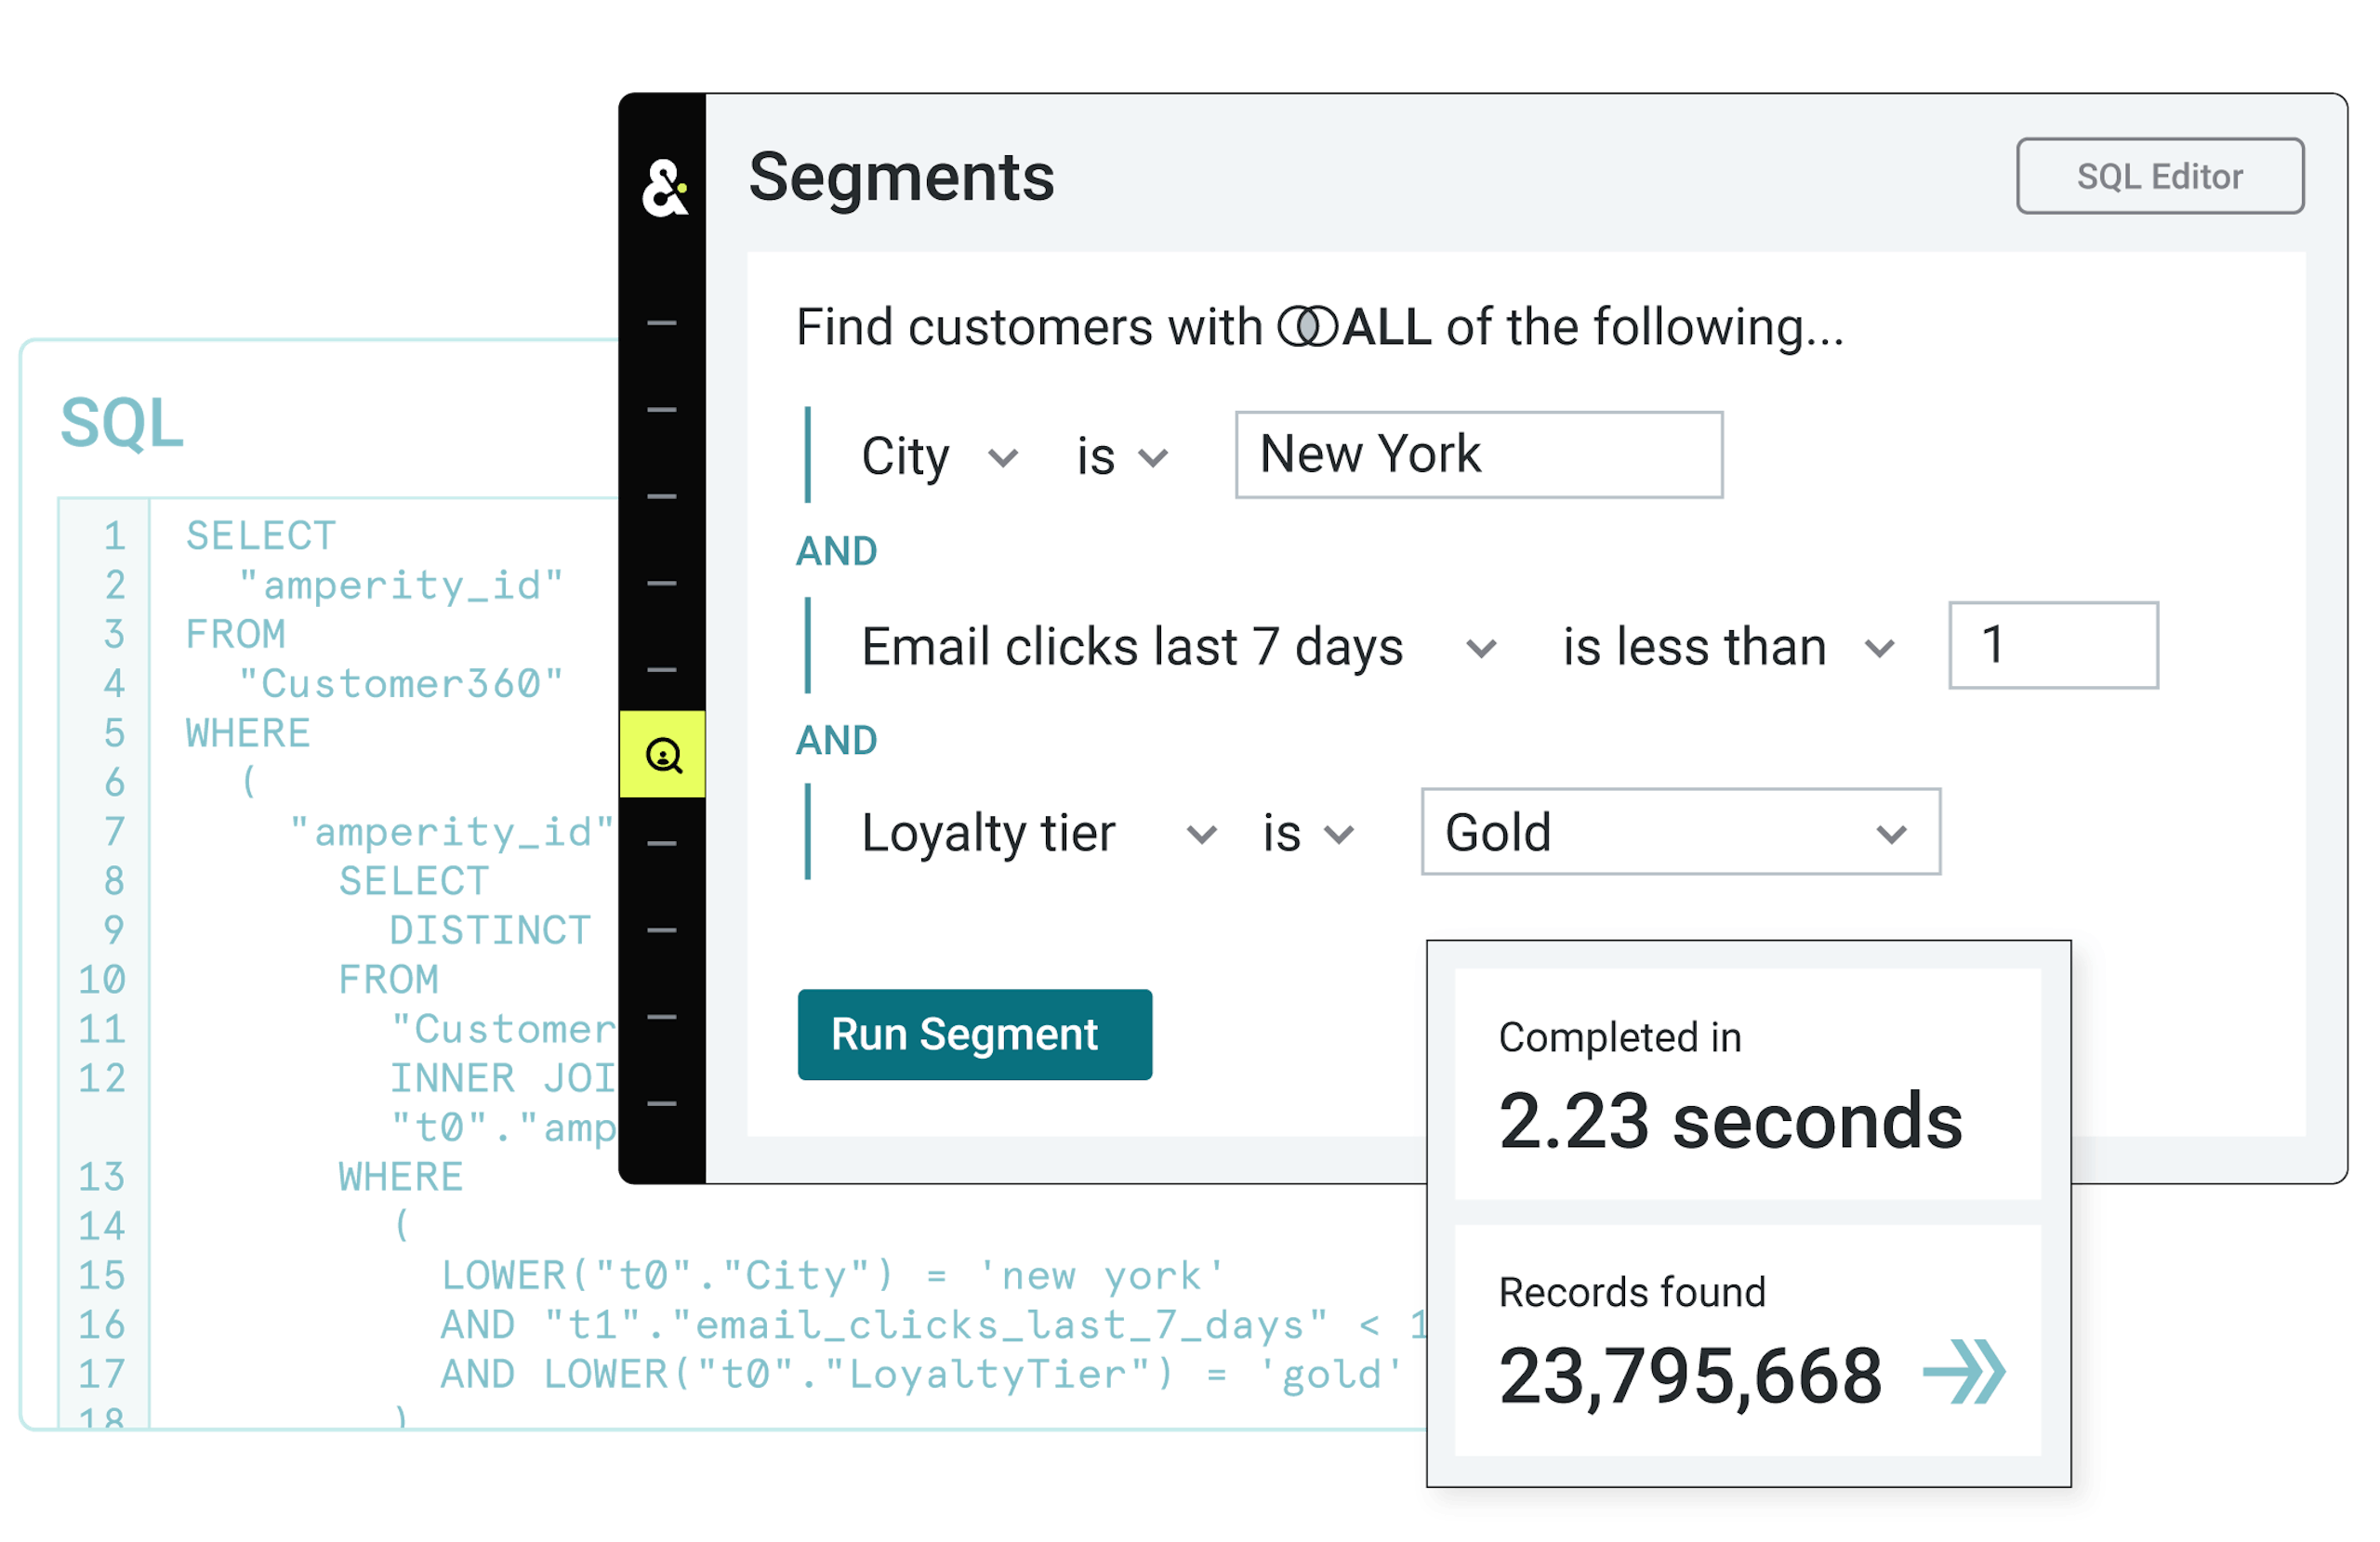Expand the Email clicks last 7 days dropdown
The width and height of the screenshot is (2380, 1542).
1481,649
